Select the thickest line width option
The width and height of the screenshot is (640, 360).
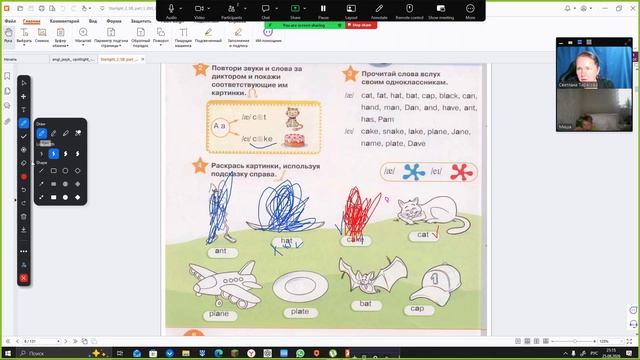[x=78, y=154]
